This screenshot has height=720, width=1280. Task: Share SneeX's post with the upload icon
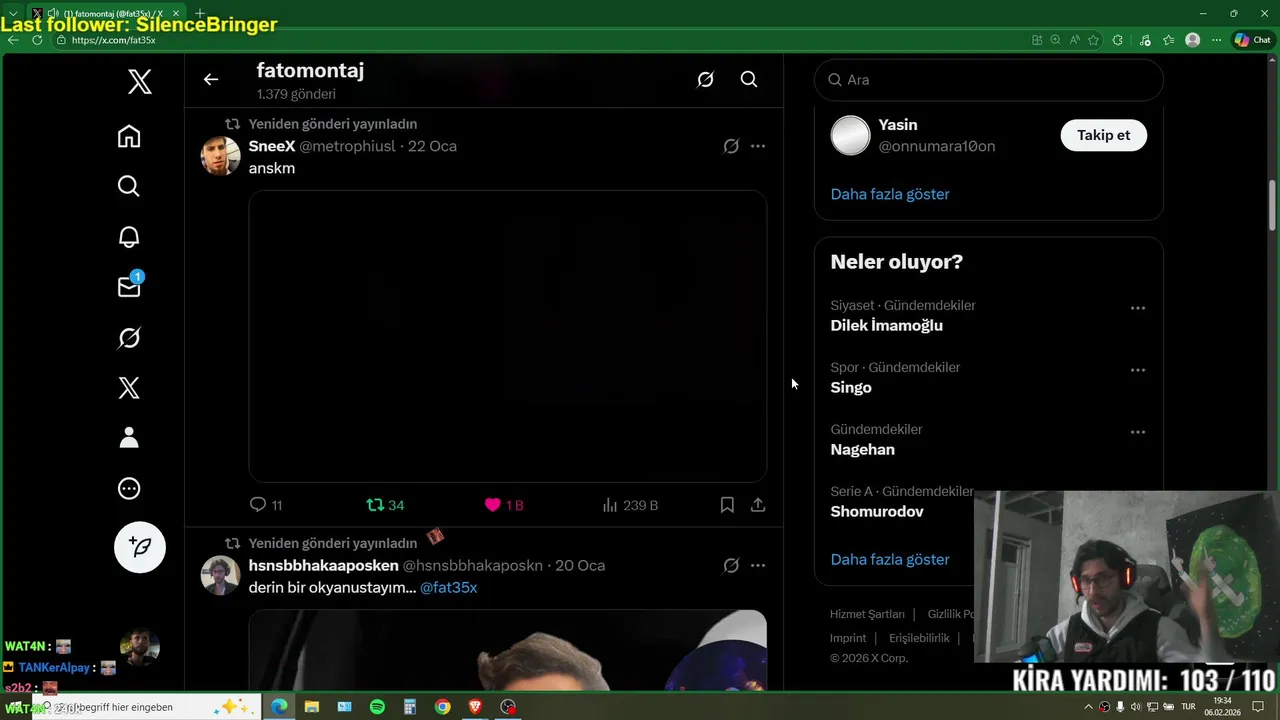point(758,505)
